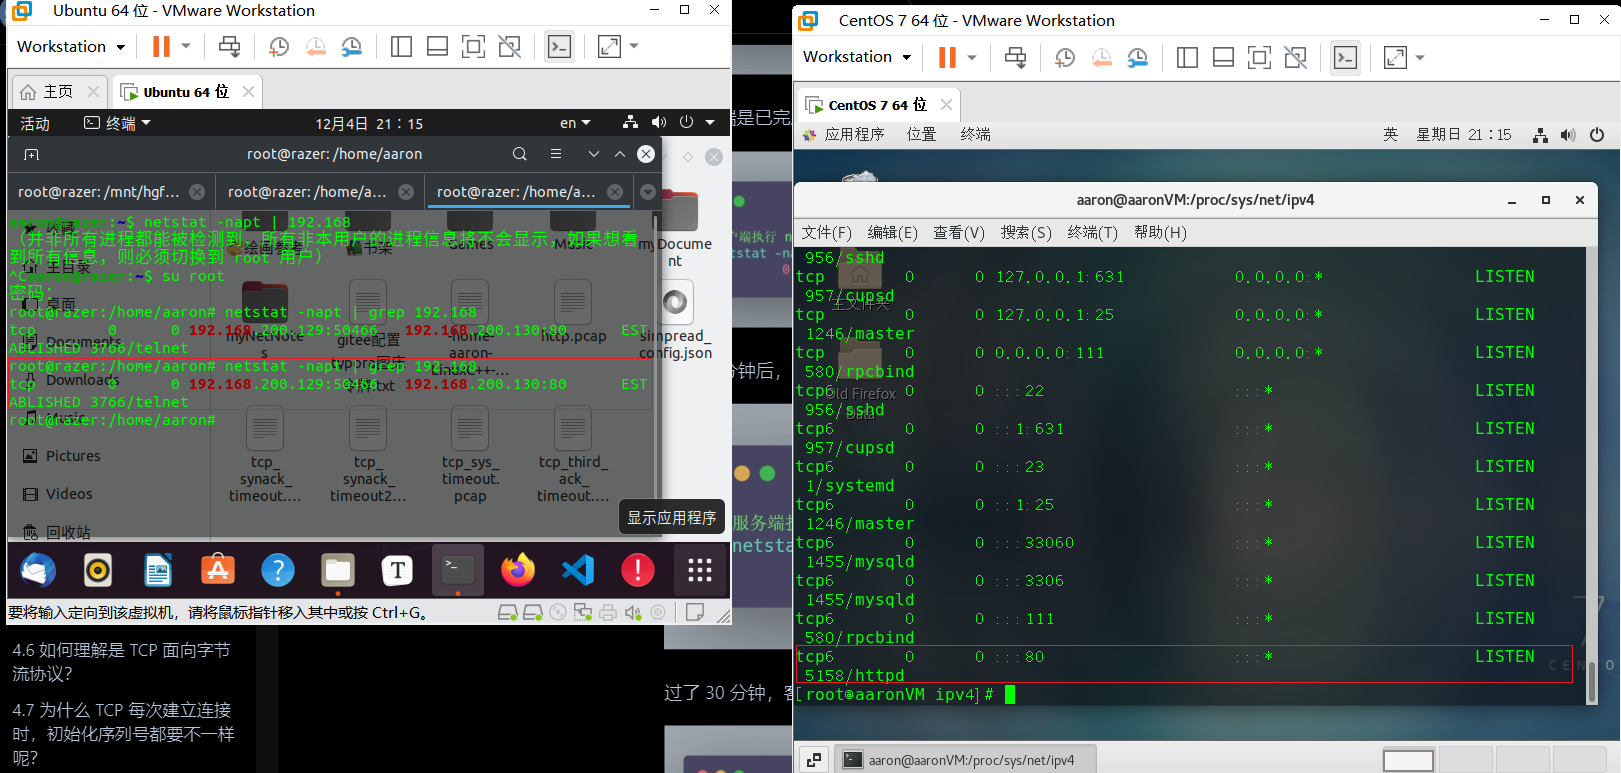Viewport: 1621px width, 773px height.
Task: Toggle console view in CentOS Workstation toolbar
Action: pyautogui.click(x=1346, y=57)
